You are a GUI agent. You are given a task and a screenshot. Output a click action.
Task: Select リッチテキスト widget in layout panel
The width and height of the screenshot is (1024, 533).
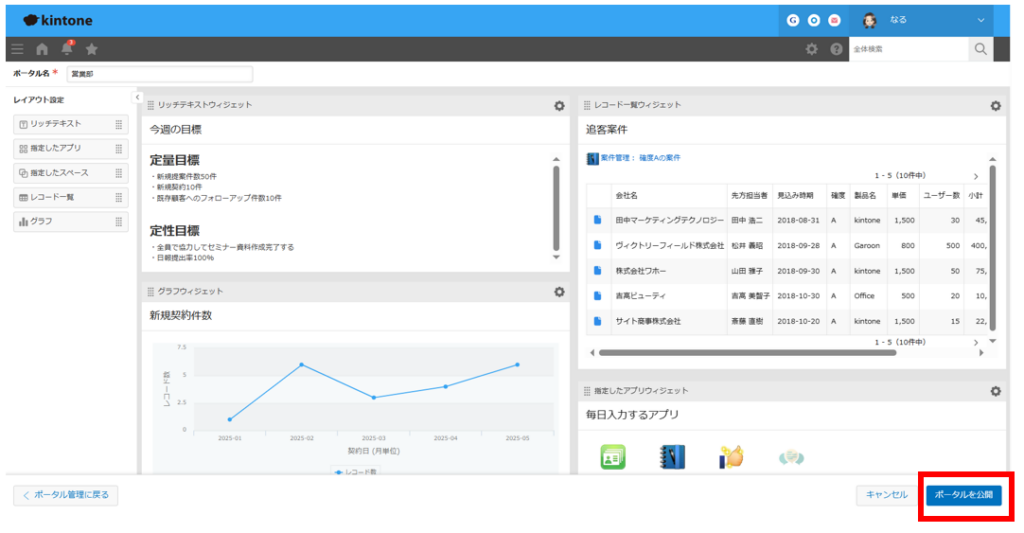(70, 124)
